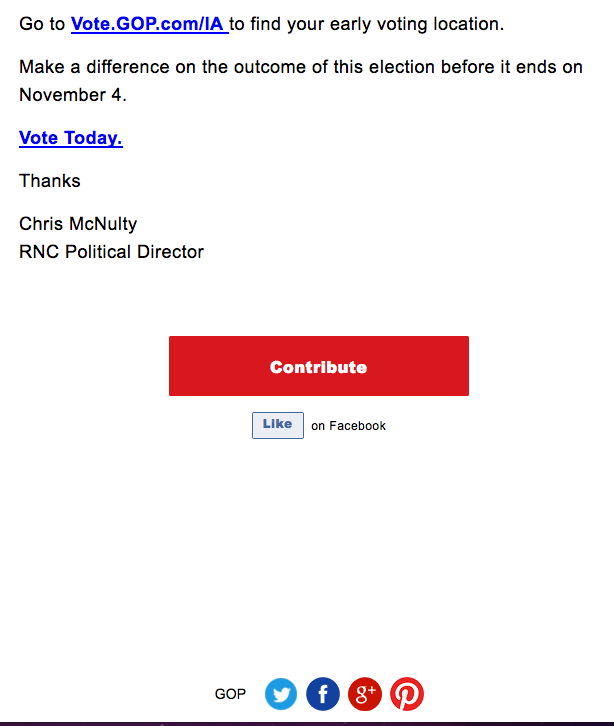Click the 'on Facebook' label beside Like

pyautogui.click(x=348, y=426)
